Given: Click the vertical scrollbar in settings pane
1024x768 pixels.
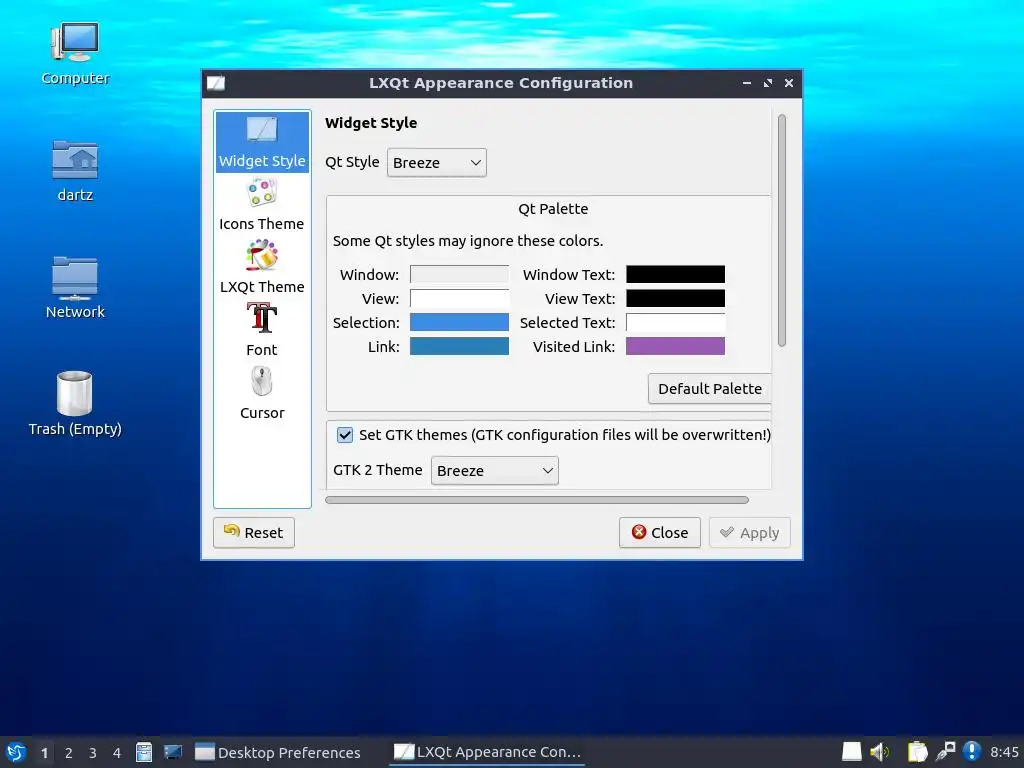Looking at the screenshot, I should pyautogui.click(x=782, y=230).
